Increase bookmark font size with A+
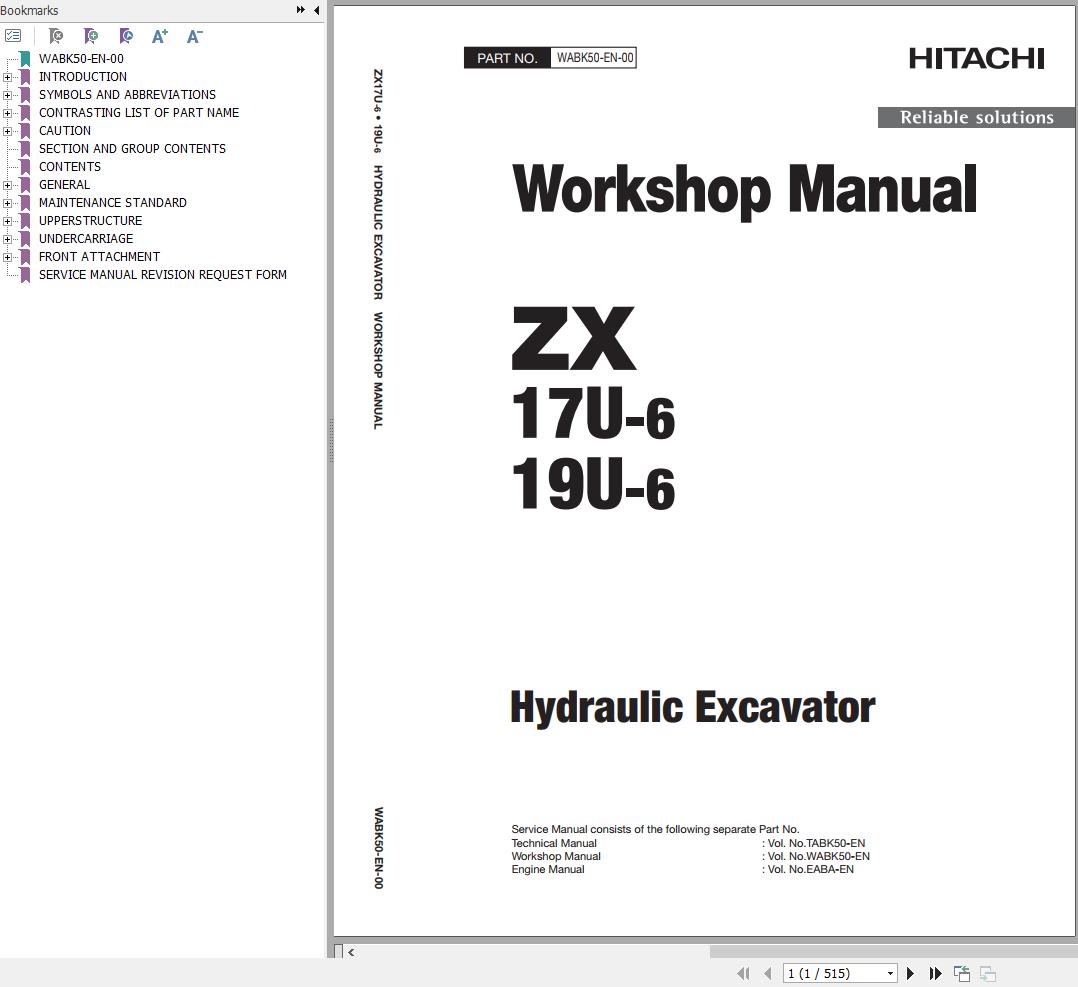1078x987 pixels. [160, 36]
